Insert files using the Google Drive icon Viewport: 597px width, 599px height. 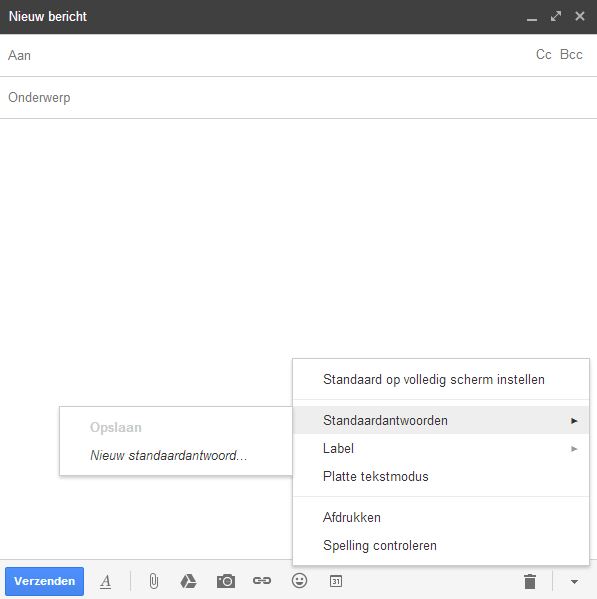click(188, 581)
